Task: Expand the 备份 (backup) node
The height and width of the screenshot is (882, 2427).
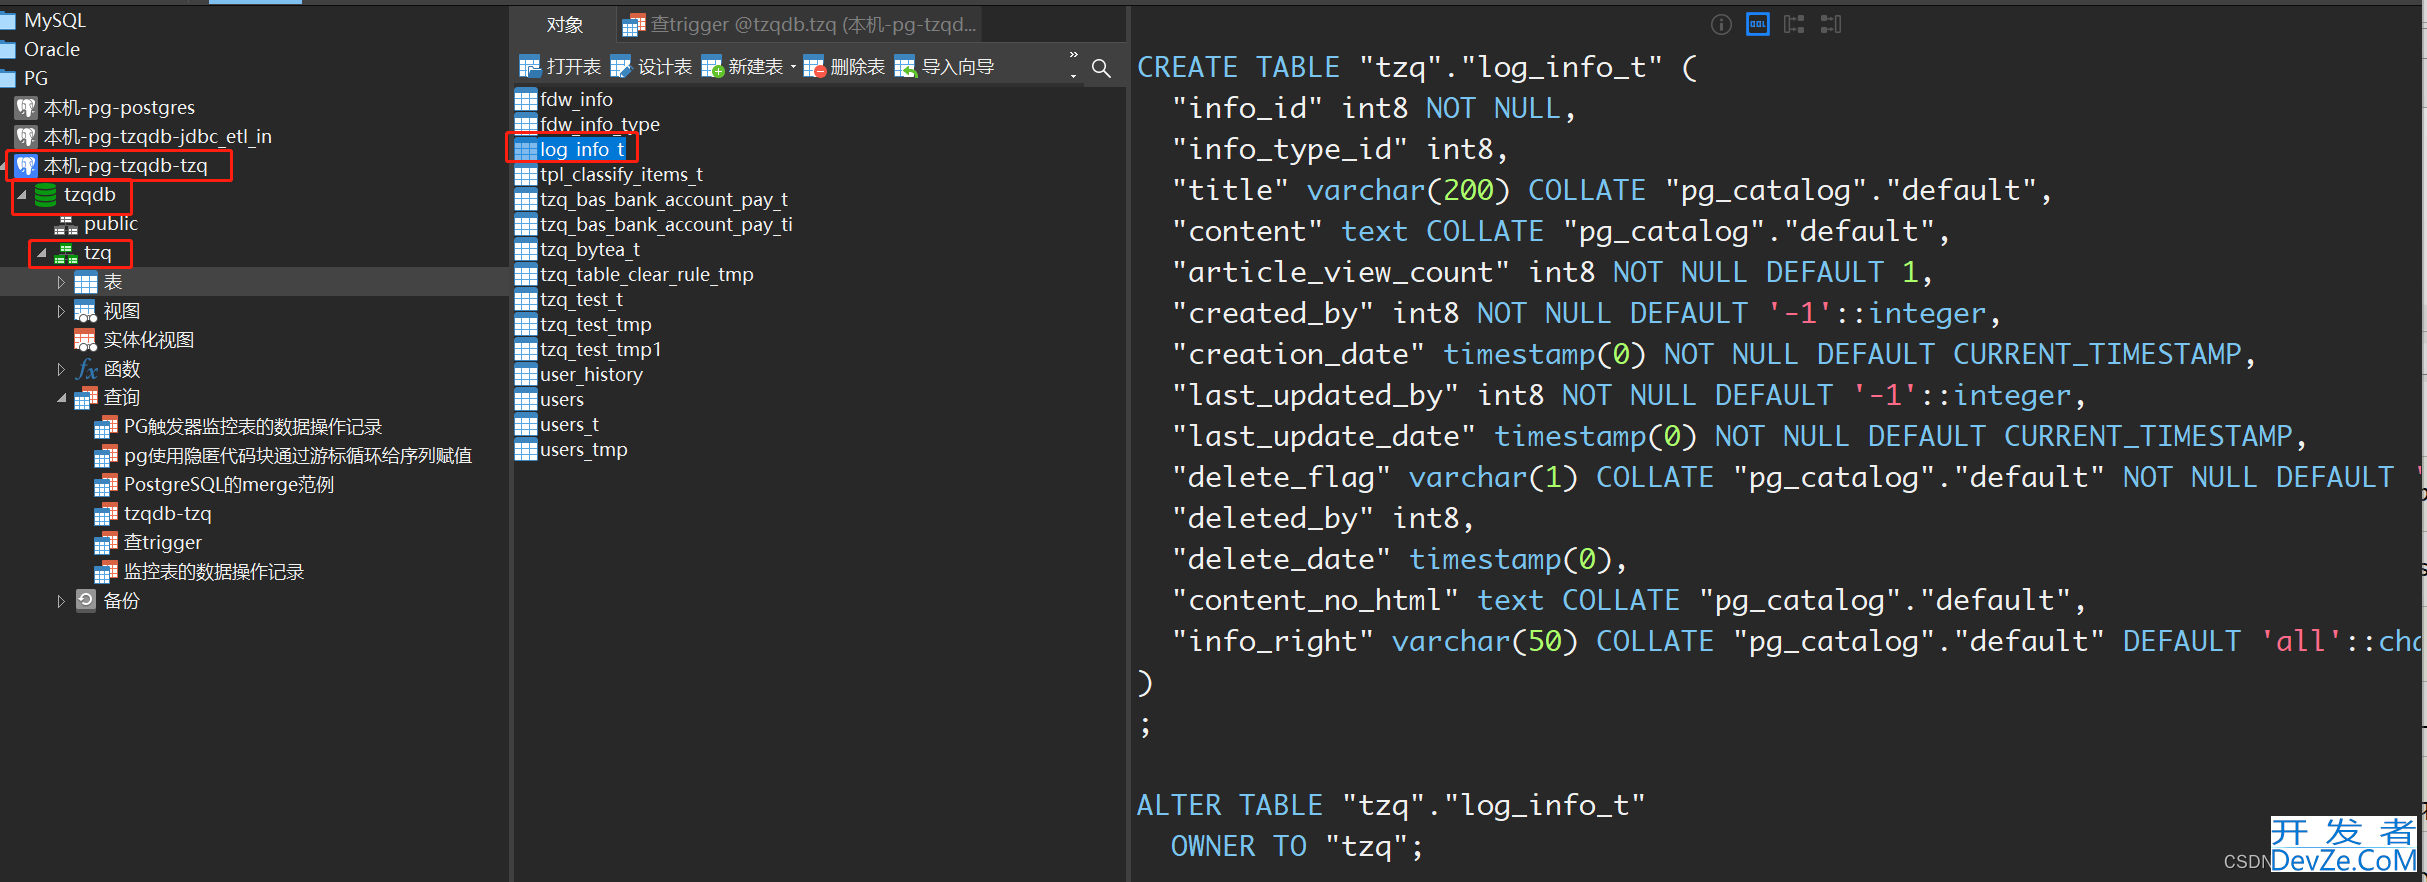Action: click(61, 602)
